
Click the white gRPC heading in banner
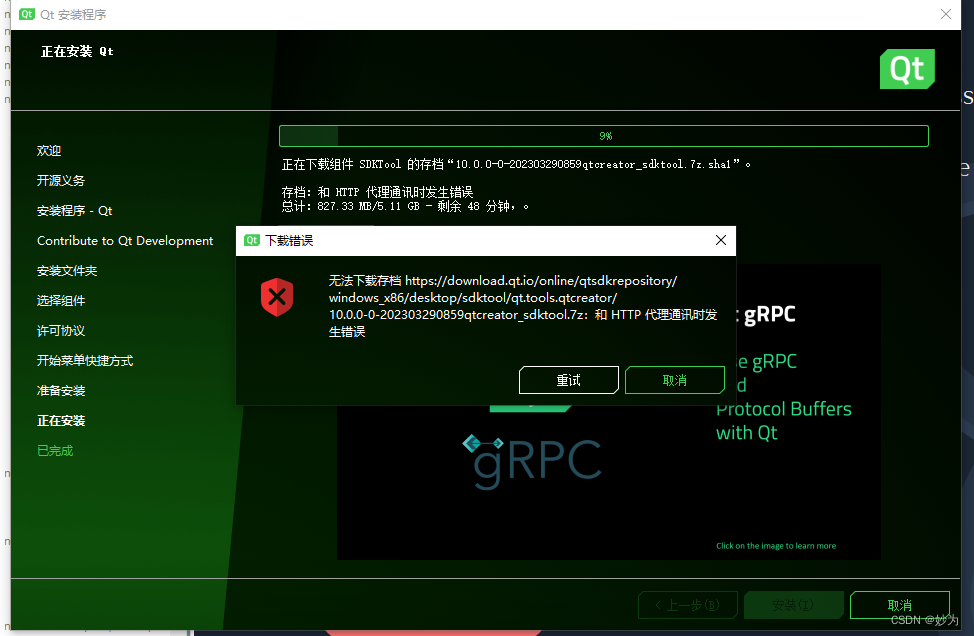770,314
